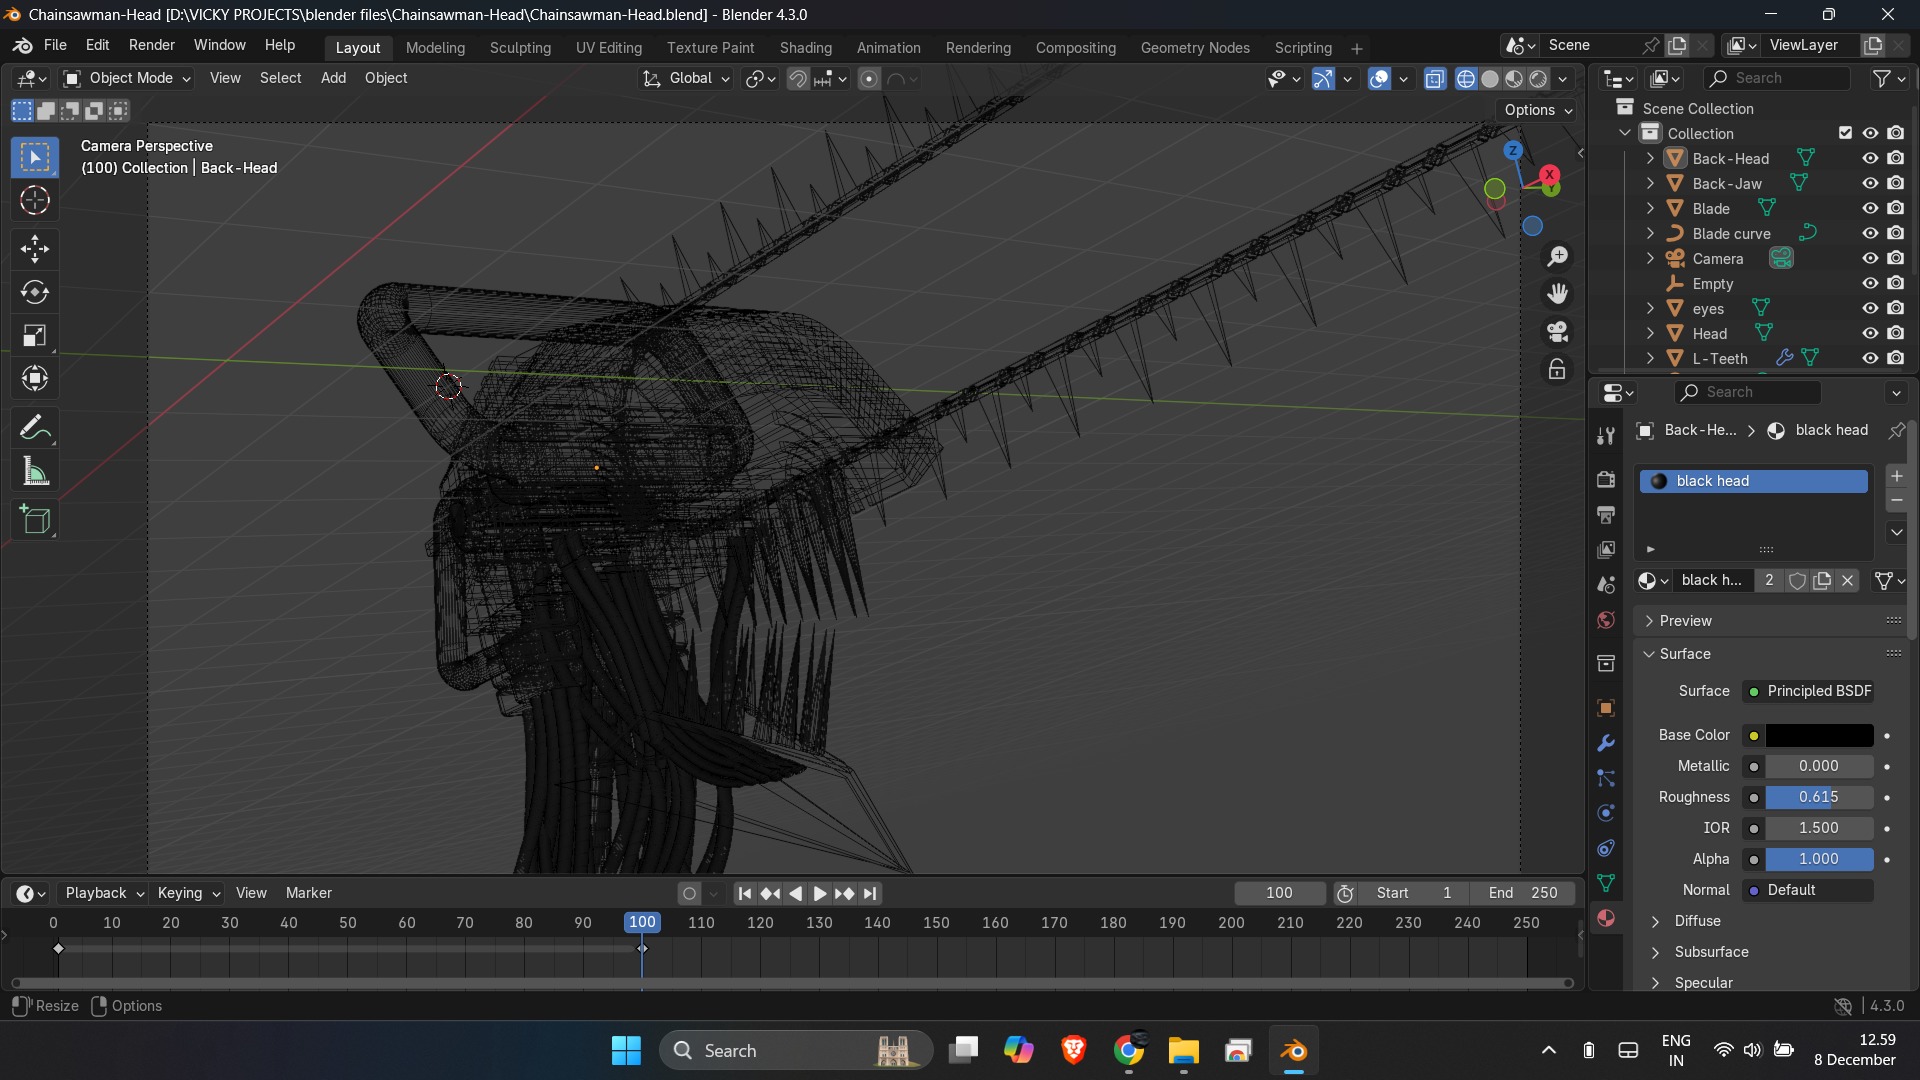Open the Global transform orientation dropdown

(x=686, y=78)
